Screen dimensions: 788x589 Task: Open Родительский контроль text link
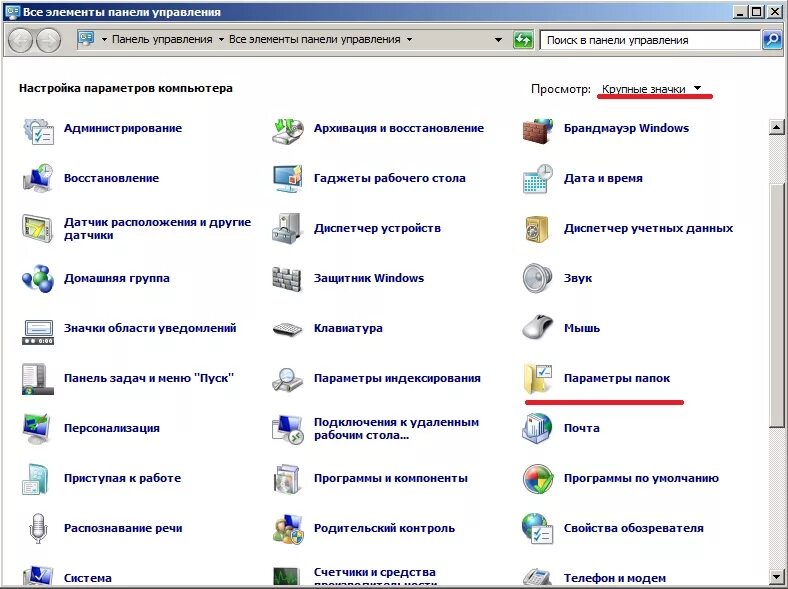coord(384,528)
